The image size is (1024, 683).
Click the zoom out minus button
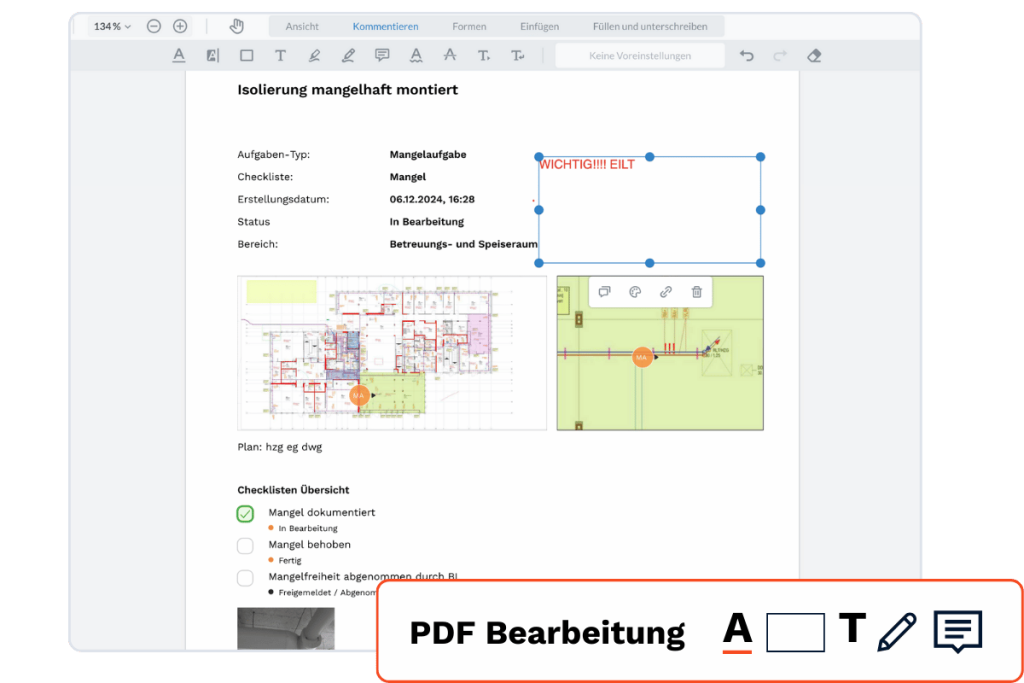(x=154, y=26)
